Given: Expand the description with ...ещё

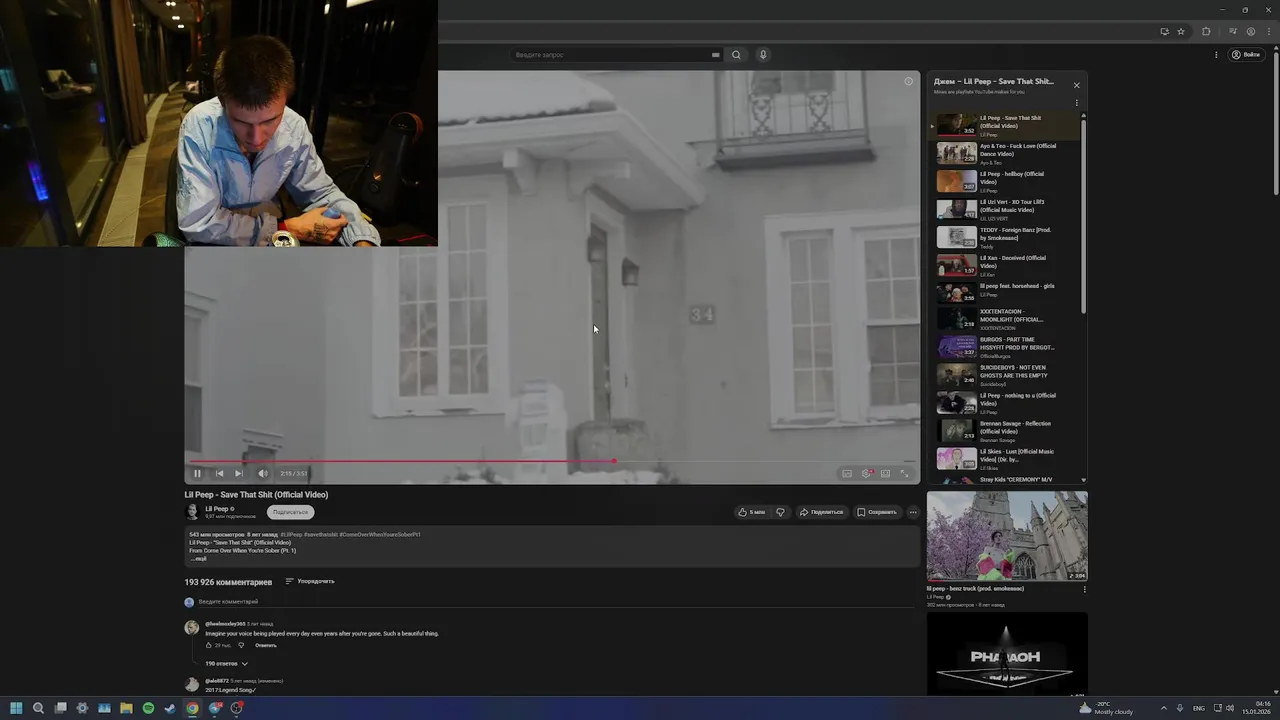Looking at the screenshot, I should pos(198,559).
